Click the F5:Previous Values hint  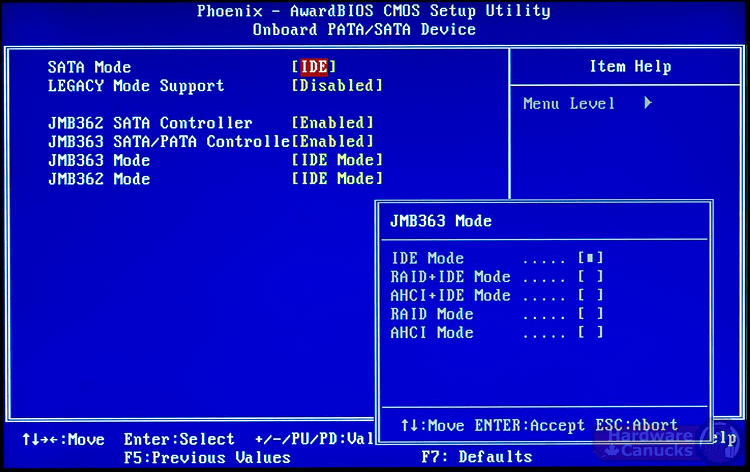click(207, 458)
